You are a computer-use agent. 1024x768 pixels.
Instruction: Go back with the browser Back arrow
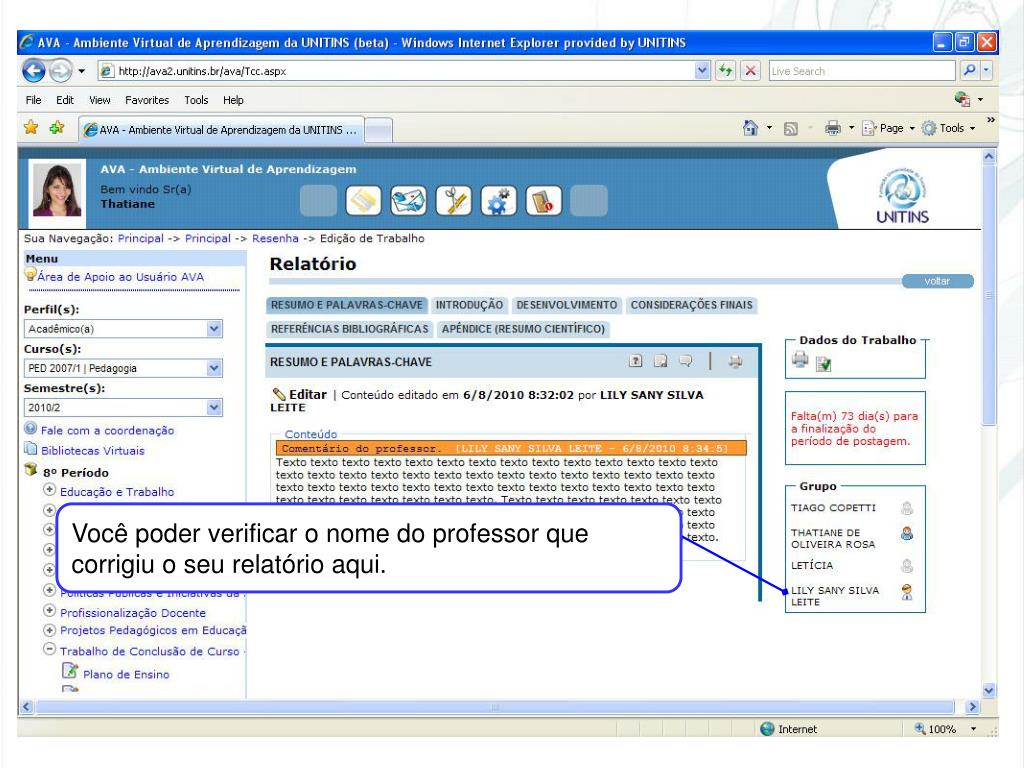[33, 71]
